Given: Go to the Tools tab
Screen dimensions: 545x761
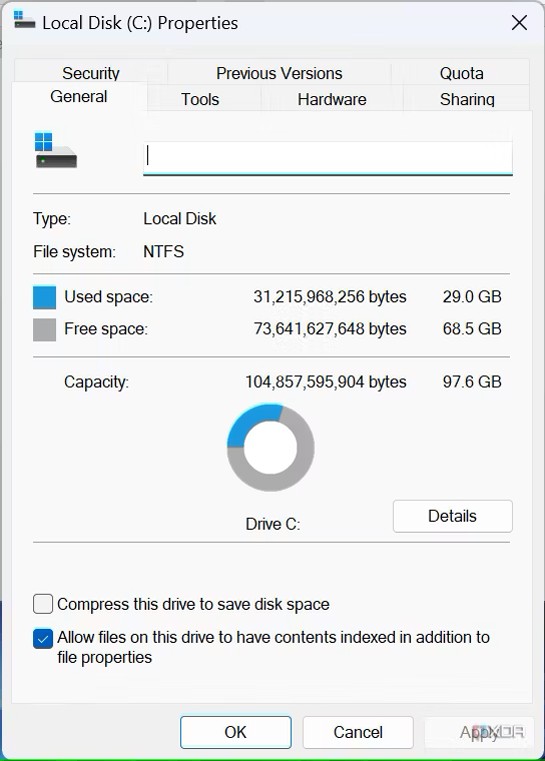Looking at the screenshot, I should tap(200, 99).
